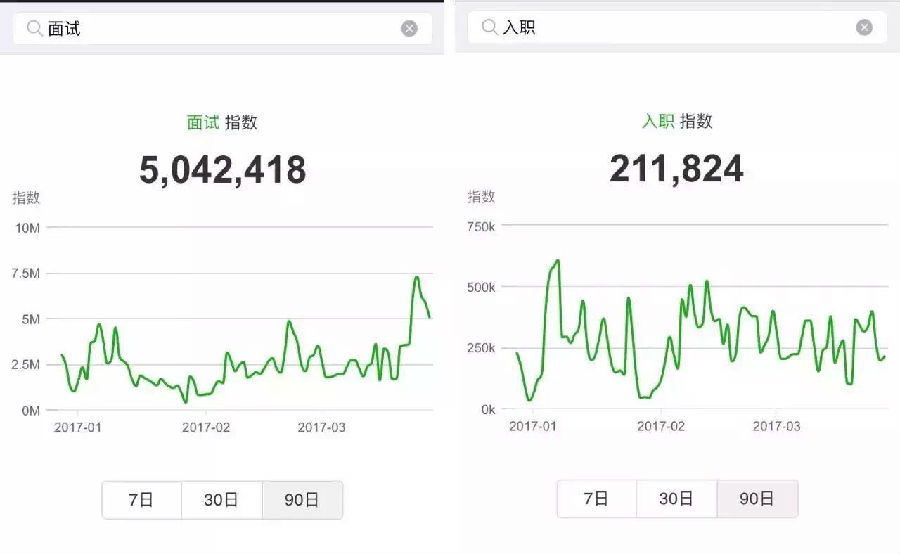Click the index value 5,042,418
The height and width of the screenshot is (554, 900).
(x=223, y=171)
